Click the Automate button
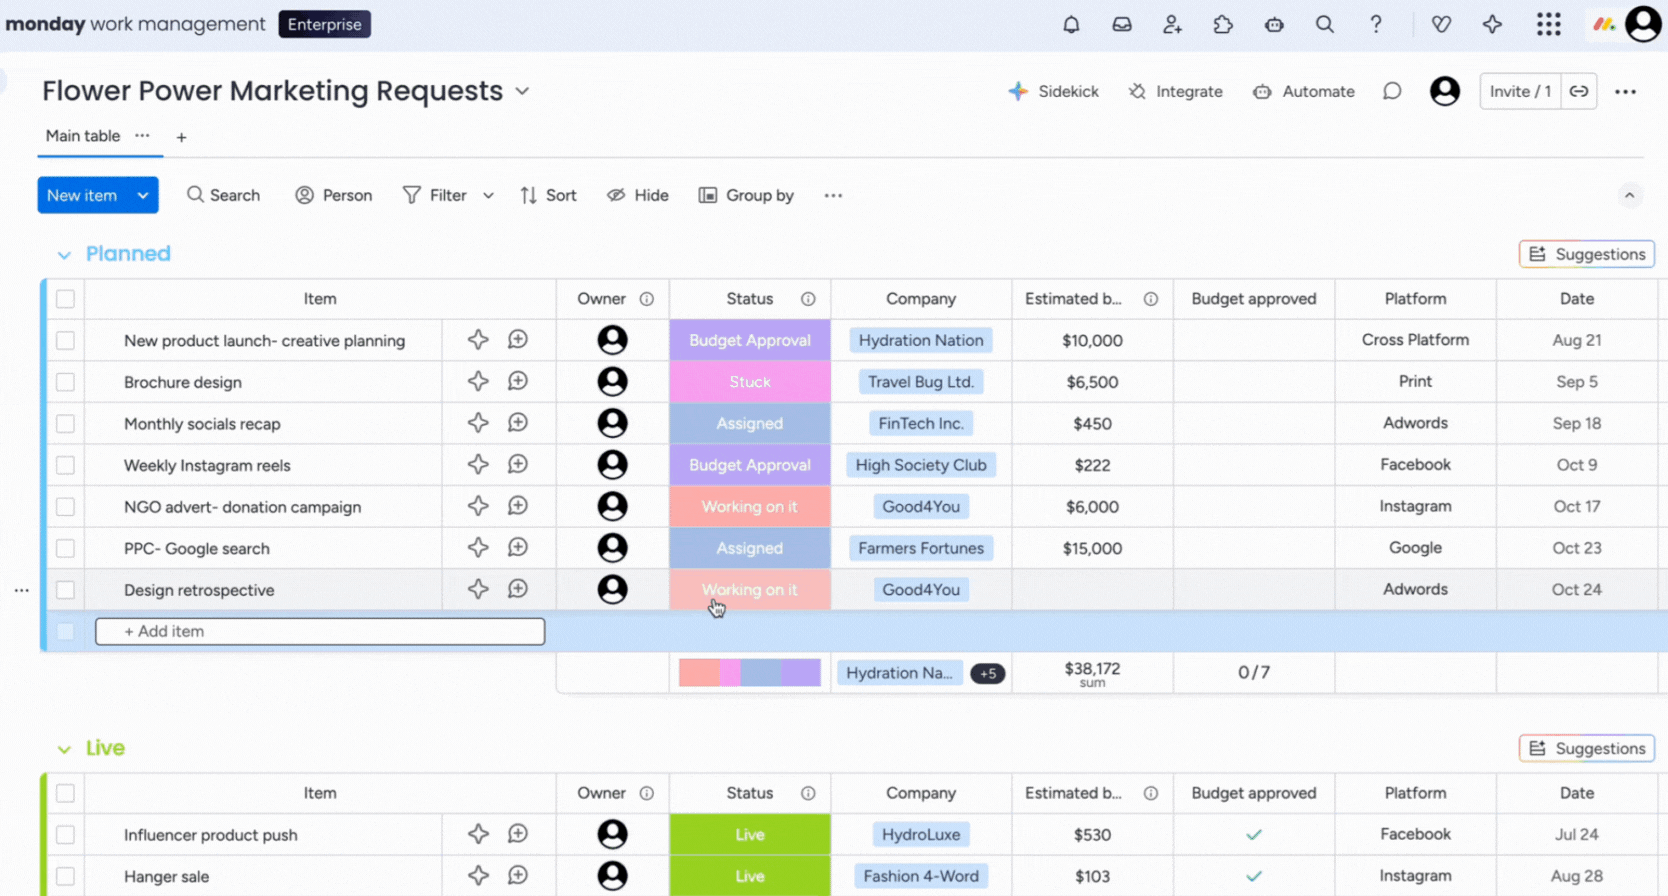The height and width of the screenshot is (896, 1668). tap(1304, 91)
